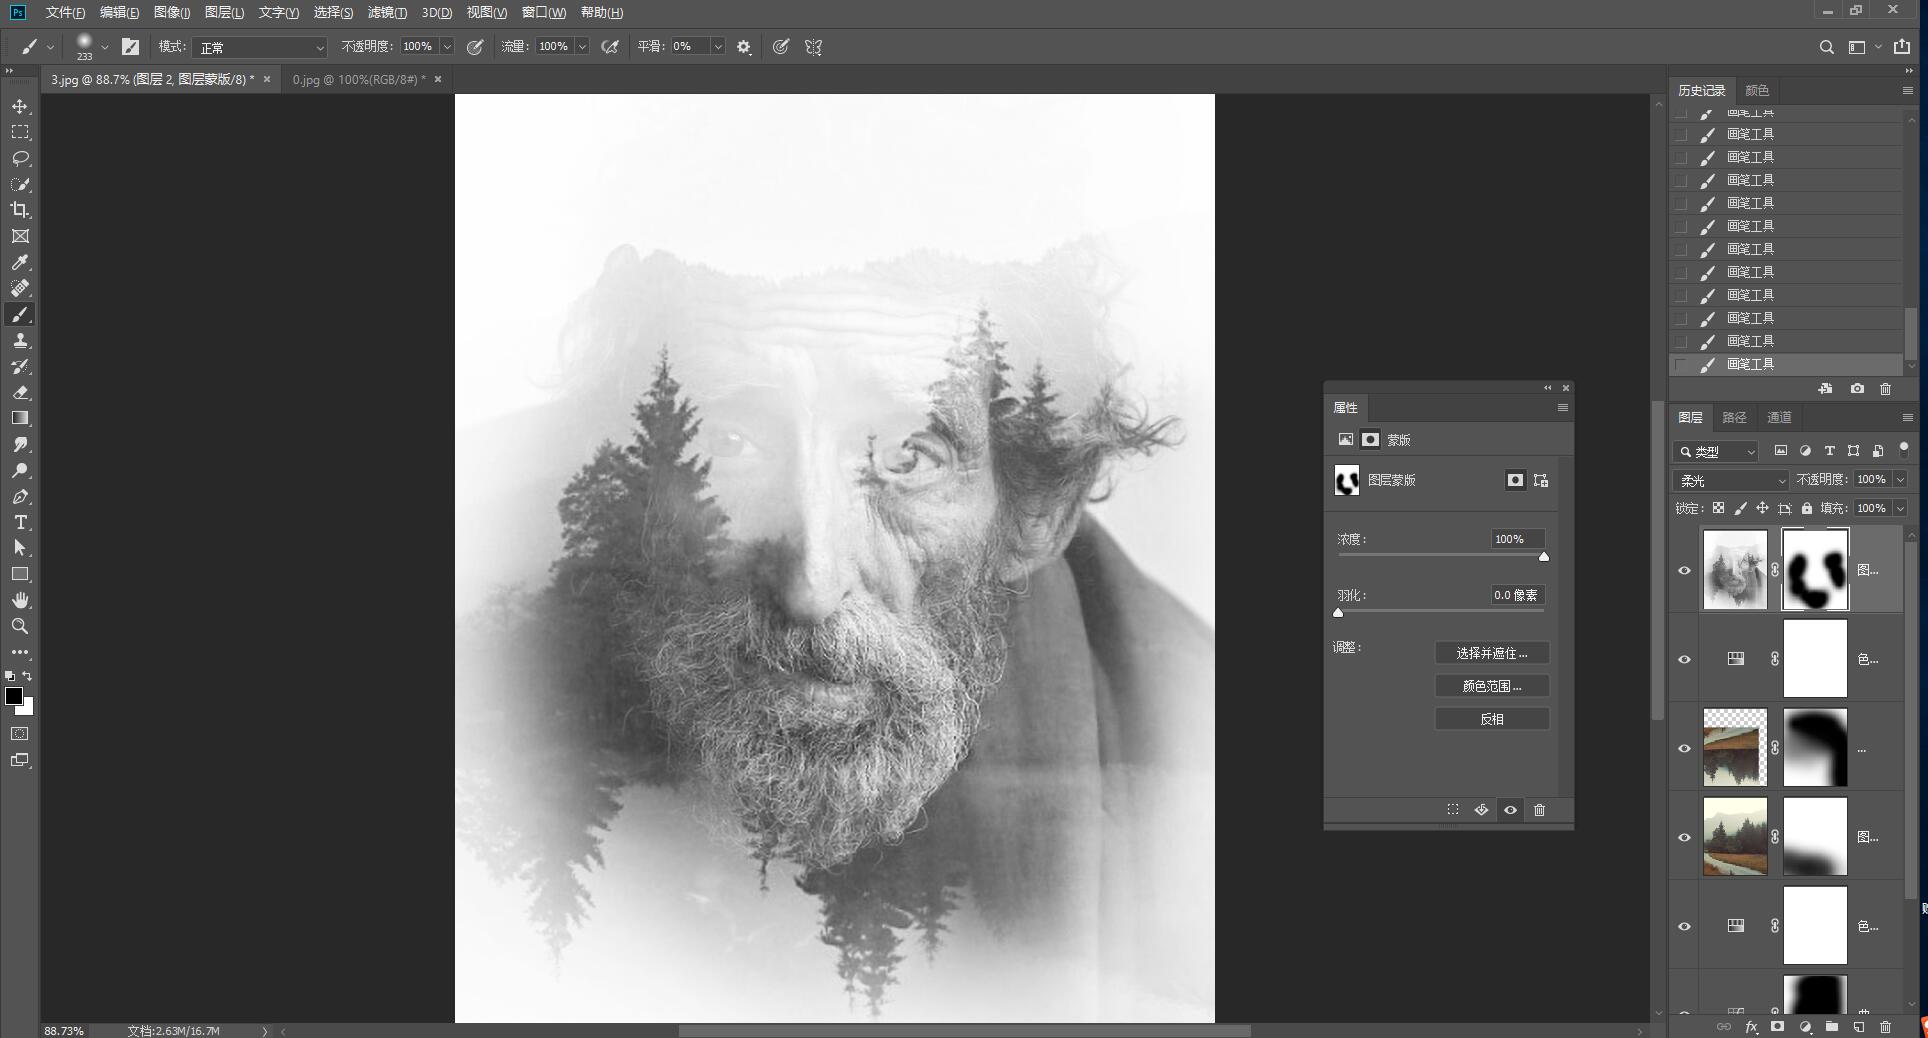1928x1038 pixels.
Task: Open the layer filter type dropdown 类型
Action: [x=1716, y=451]
